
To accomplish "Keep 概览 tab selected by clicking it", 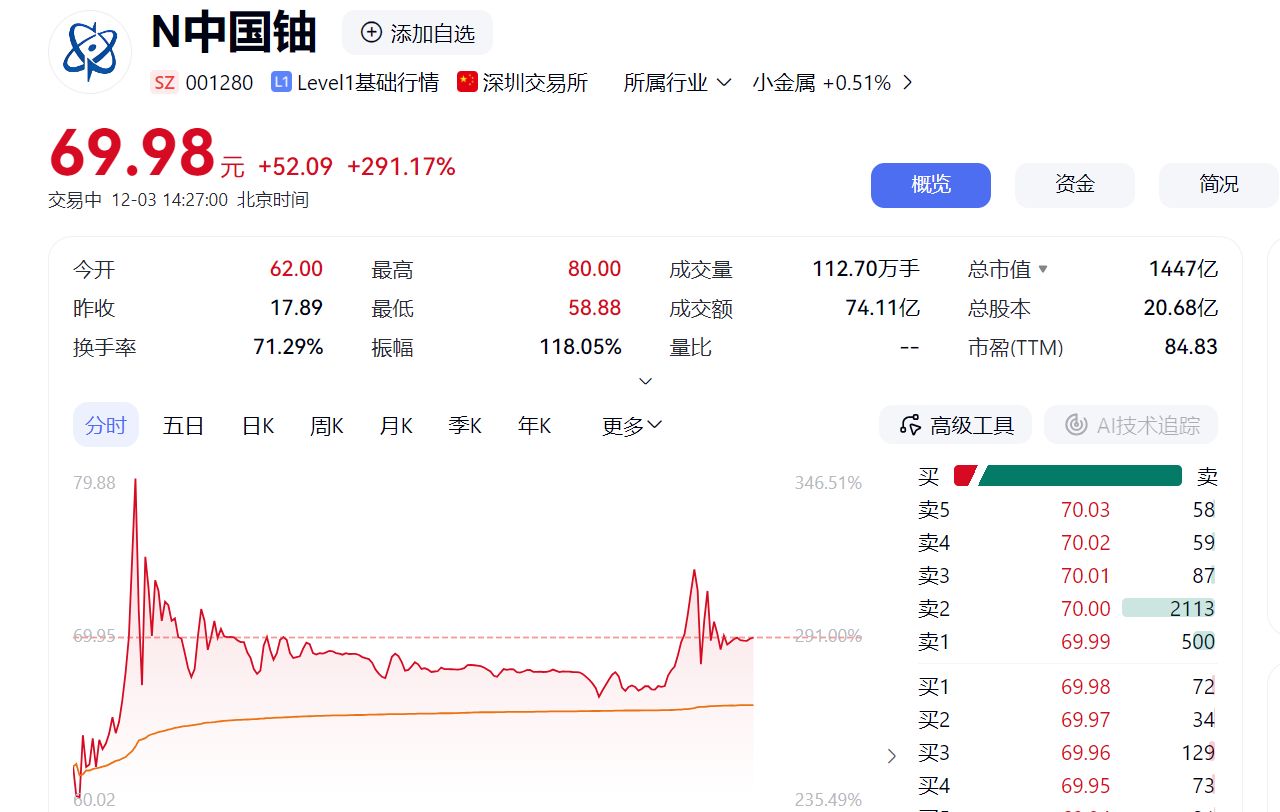I will (x=930, y=185).
